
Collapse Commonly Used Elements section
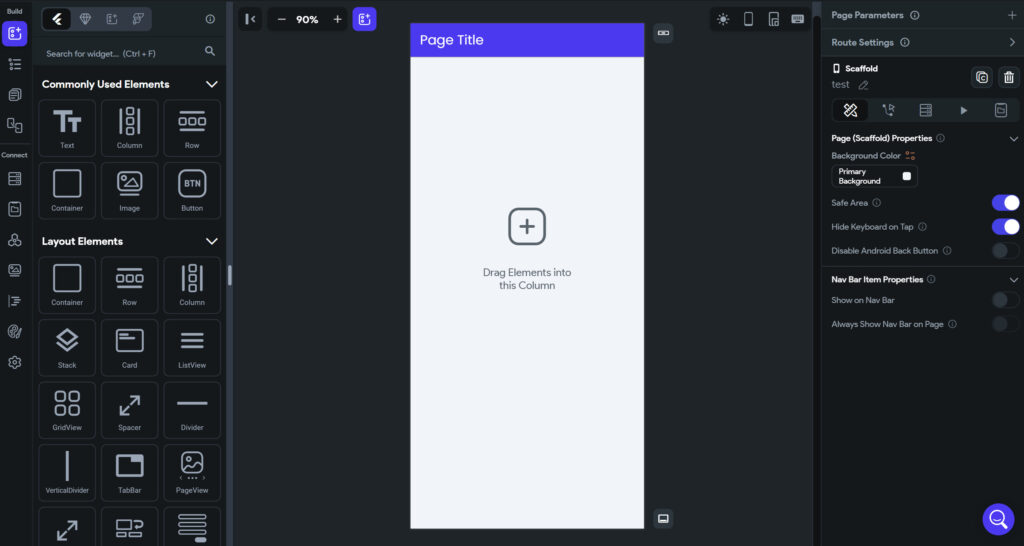coord(212,84)
